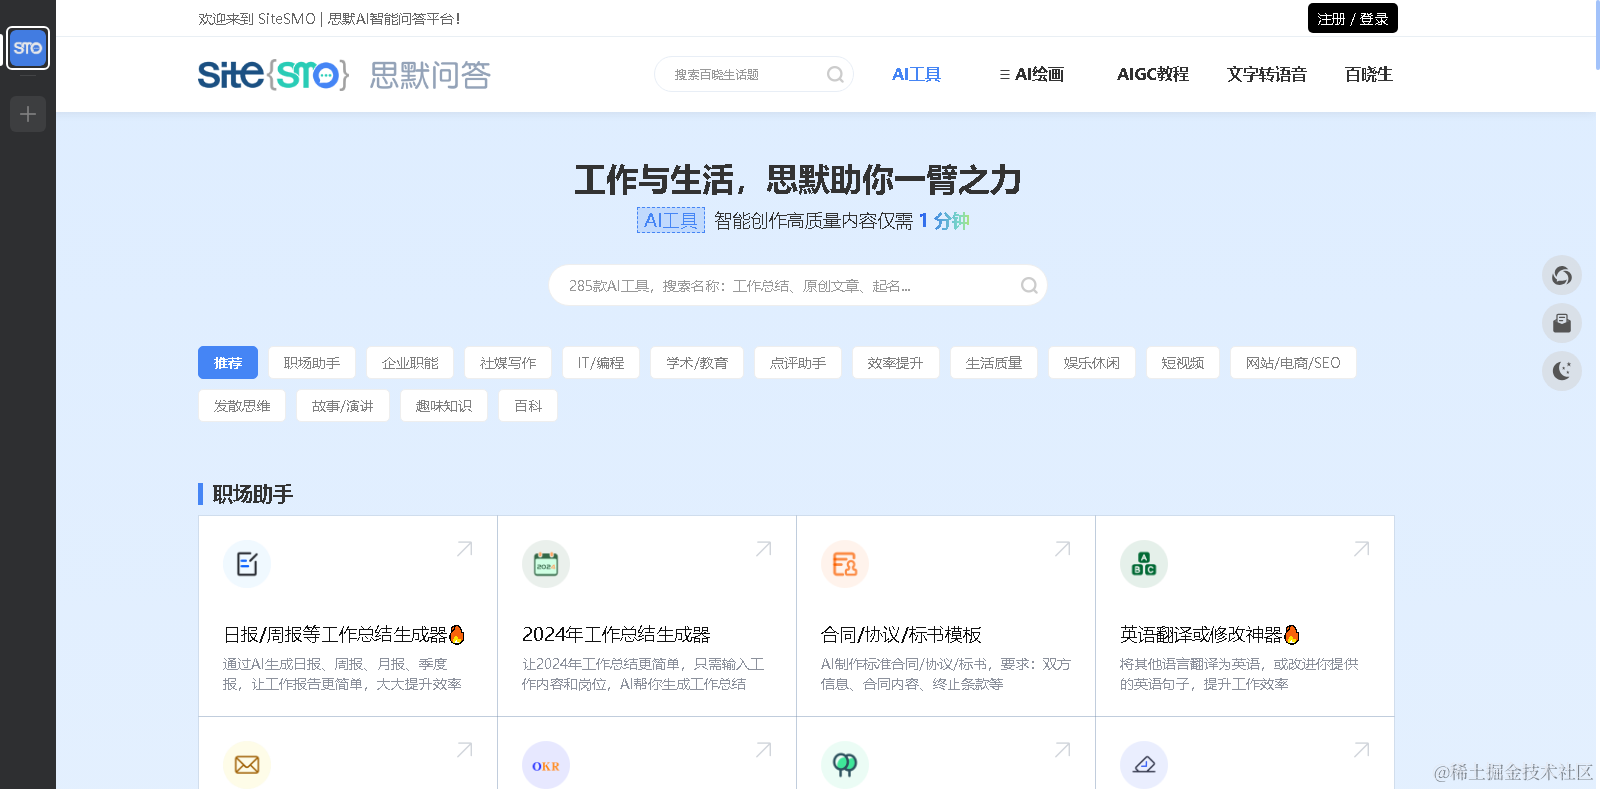
Task: Add new sidebar item with plus icon
Action: coord(28,114)
